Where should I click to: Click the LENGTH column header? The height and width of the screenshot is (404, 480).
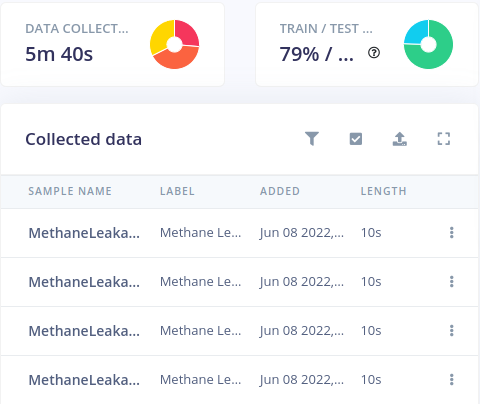pos(384,191)
